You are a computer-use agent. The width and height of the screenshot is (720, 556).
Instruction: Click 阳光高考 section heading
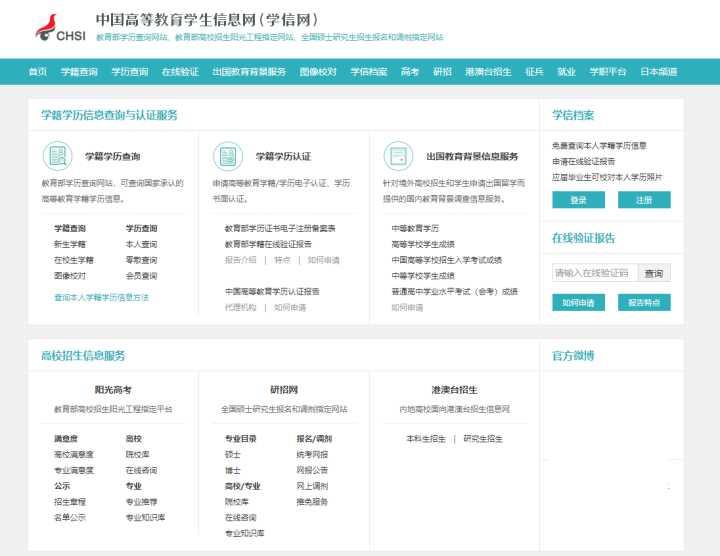click(113, 390)
